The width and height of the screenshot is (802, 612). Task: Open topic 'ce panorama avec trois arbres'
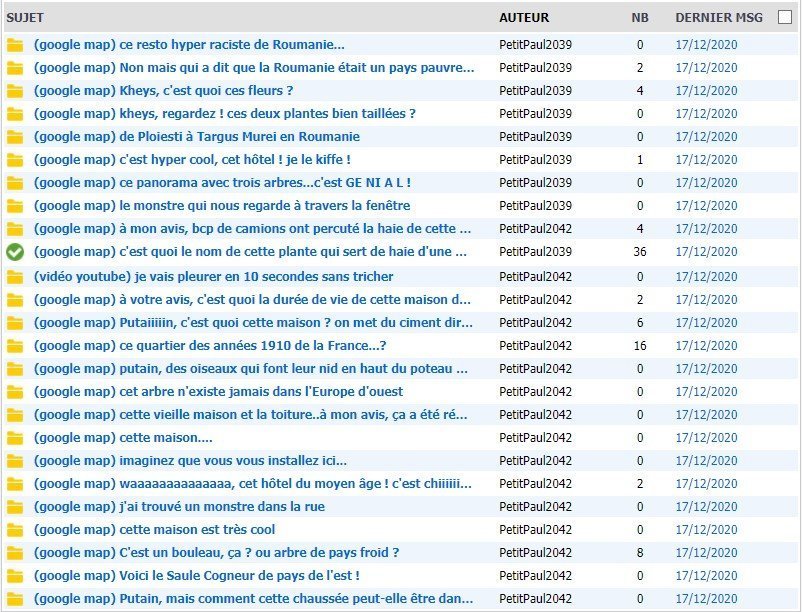click(x=222, y=183)
